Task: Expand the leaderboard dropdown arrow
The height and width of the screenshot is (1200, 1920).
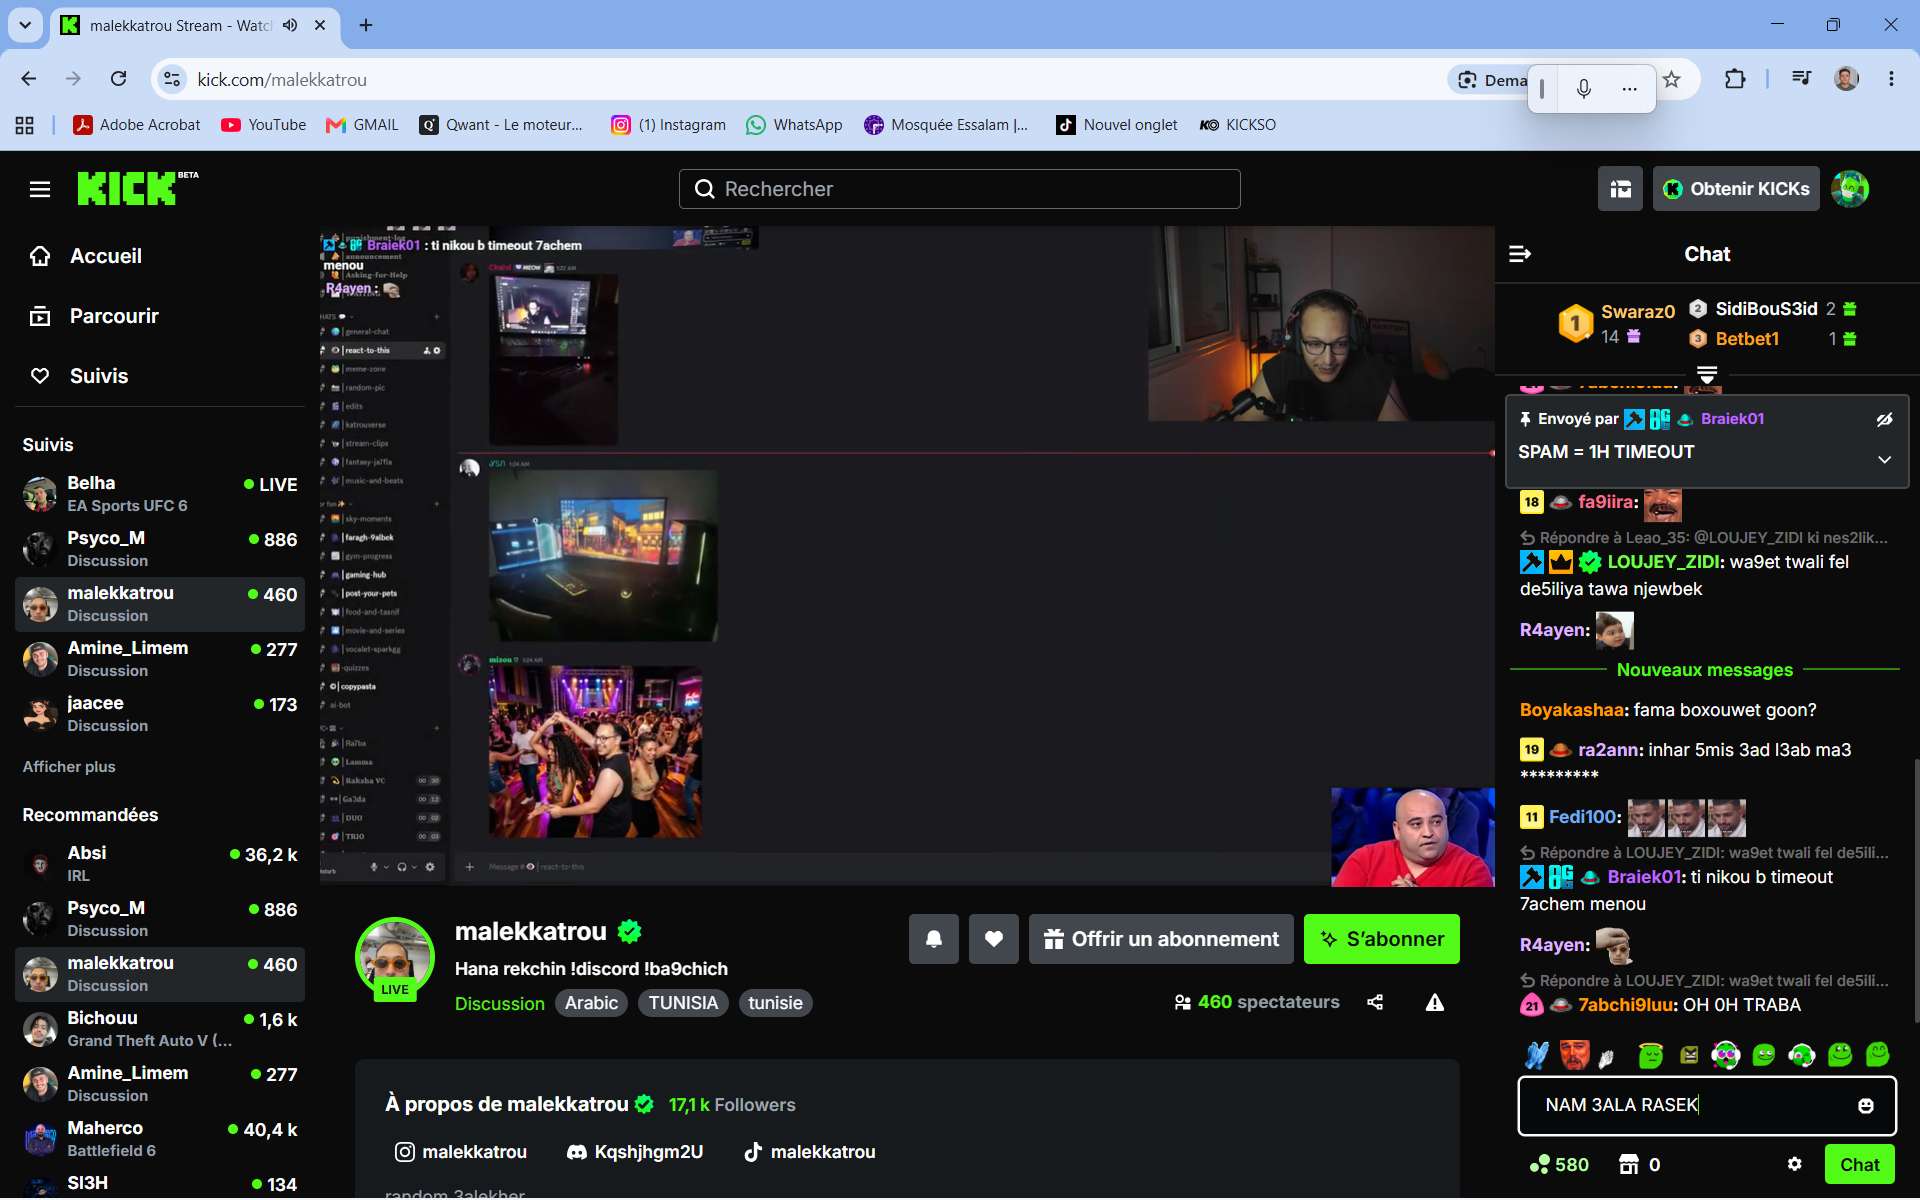Action: 1707,374
